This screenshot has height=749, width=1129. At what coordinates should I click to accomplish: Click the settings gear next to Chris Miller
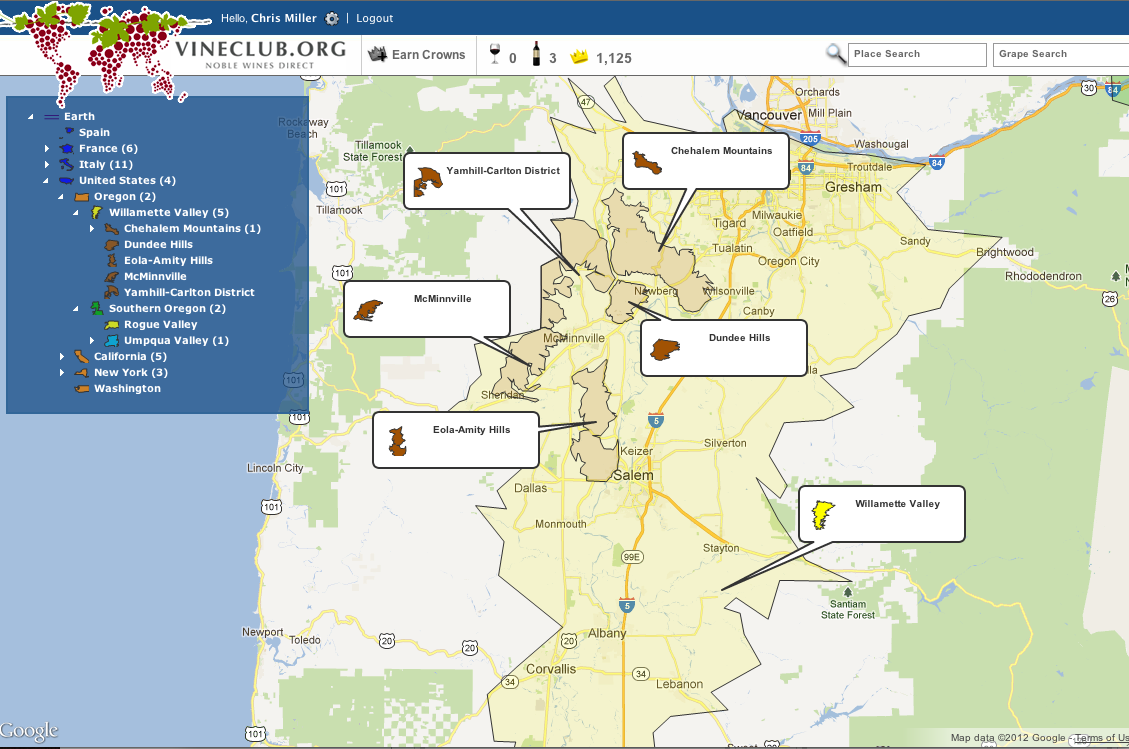[332, 18]
